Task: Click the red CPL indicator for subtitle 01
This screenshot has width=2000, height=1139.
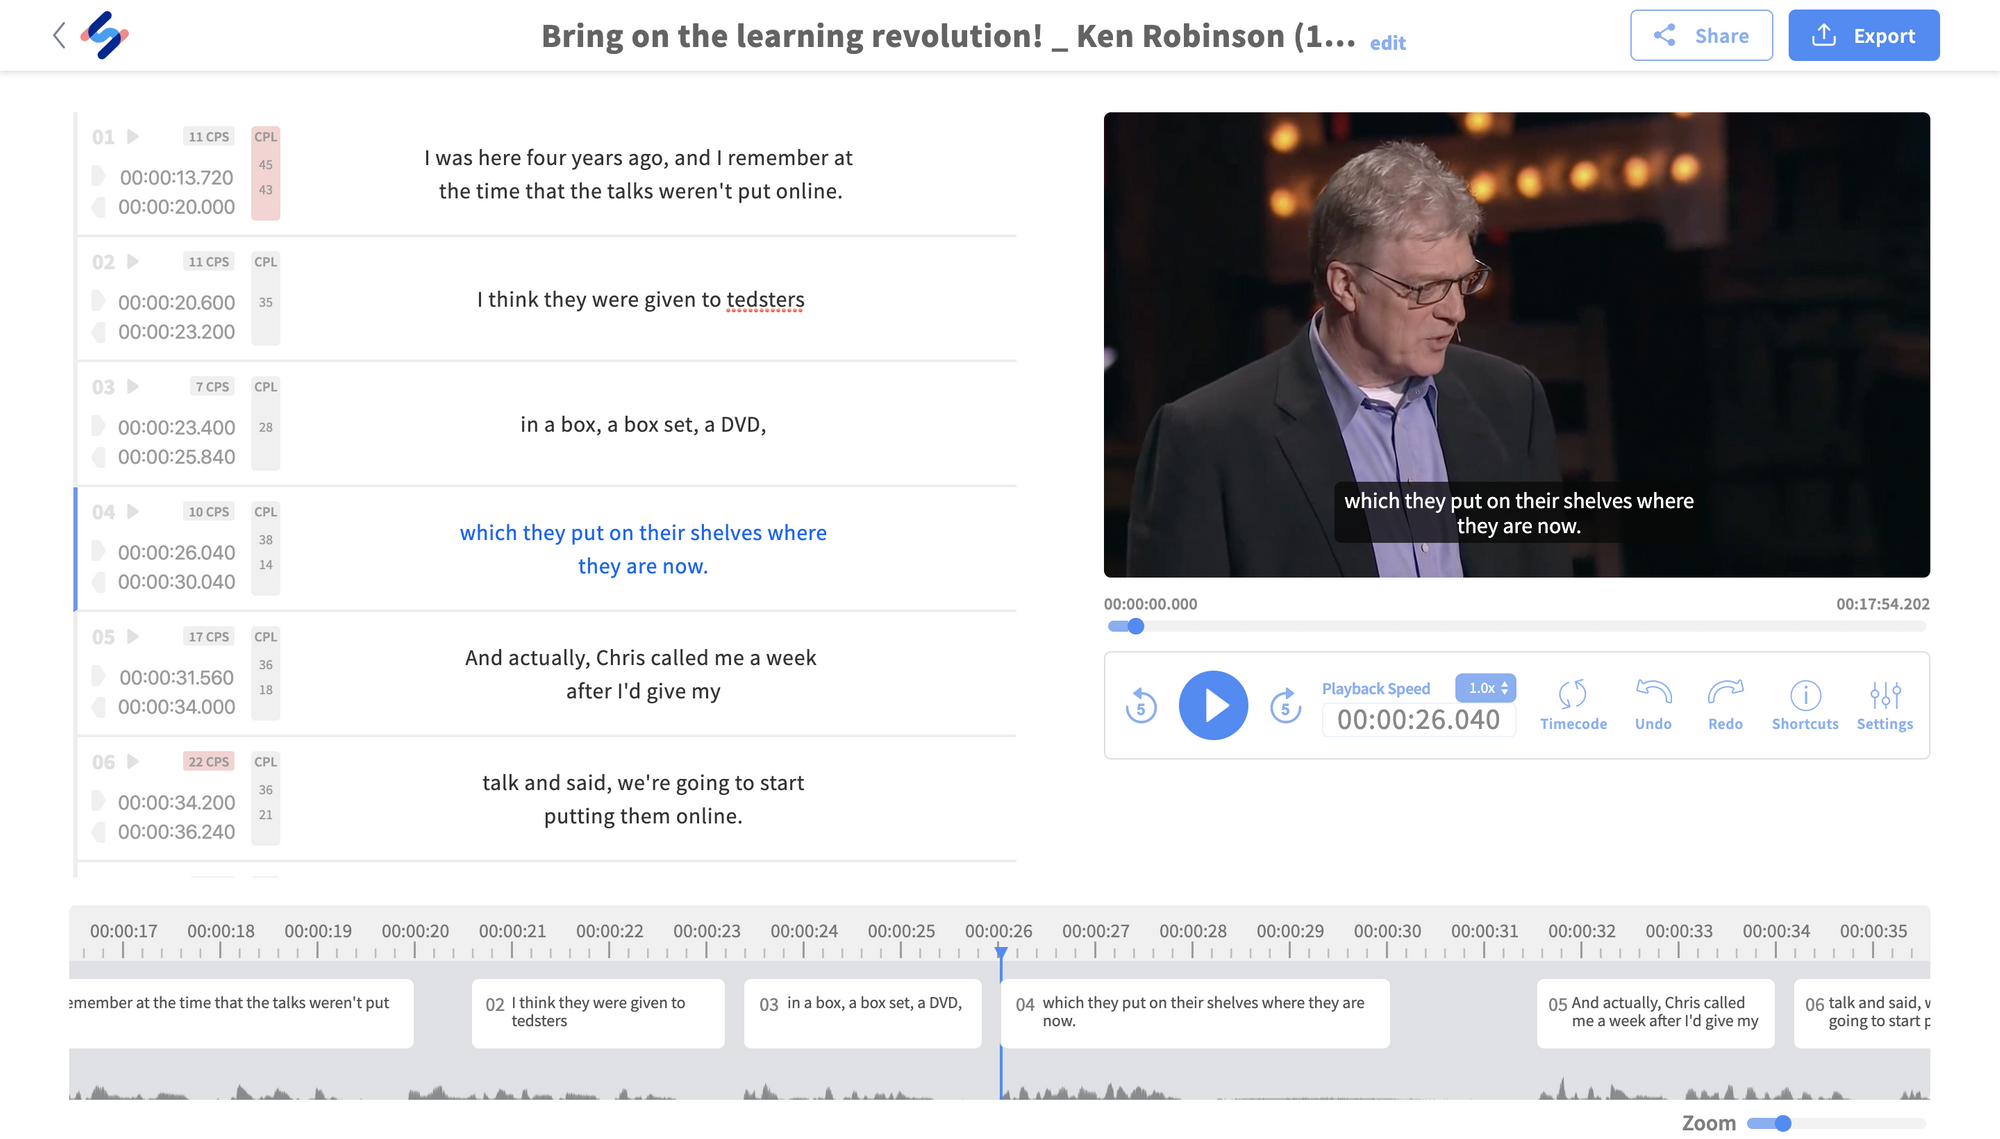Action: tap(265, 173)
